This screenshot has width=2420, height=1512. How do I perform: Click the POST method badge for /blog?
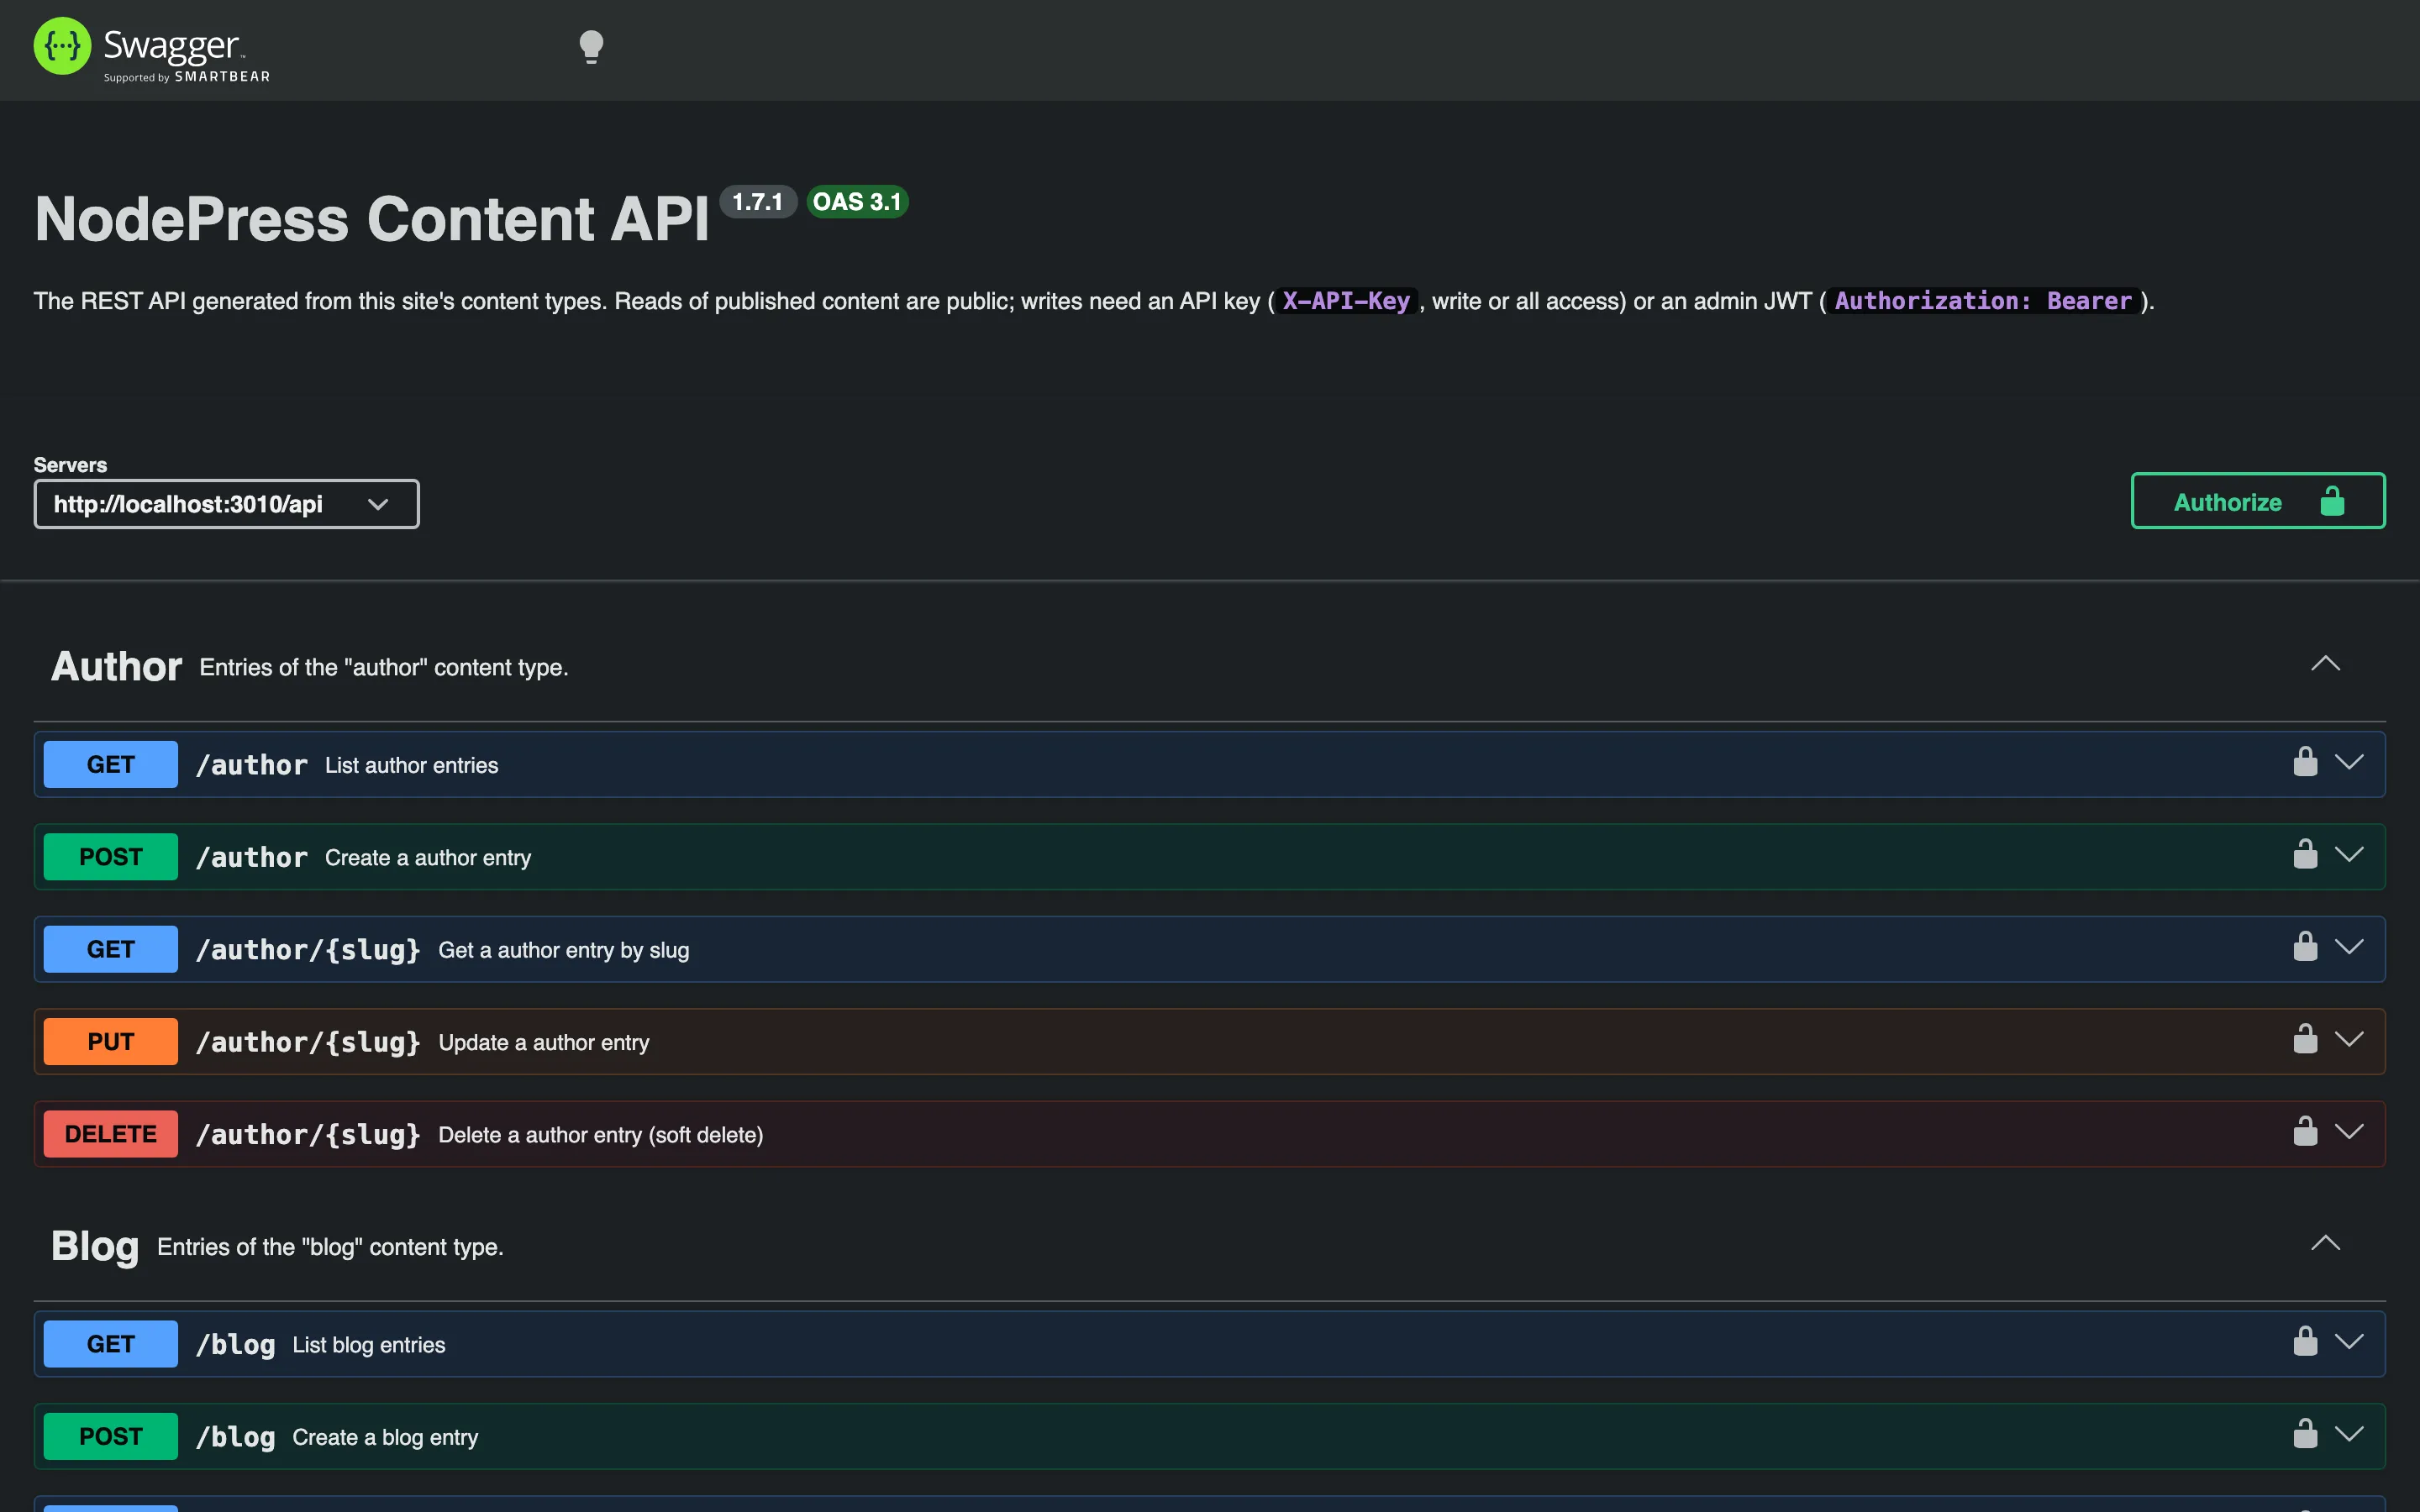pyautogui.click(x=111, y=1436)
